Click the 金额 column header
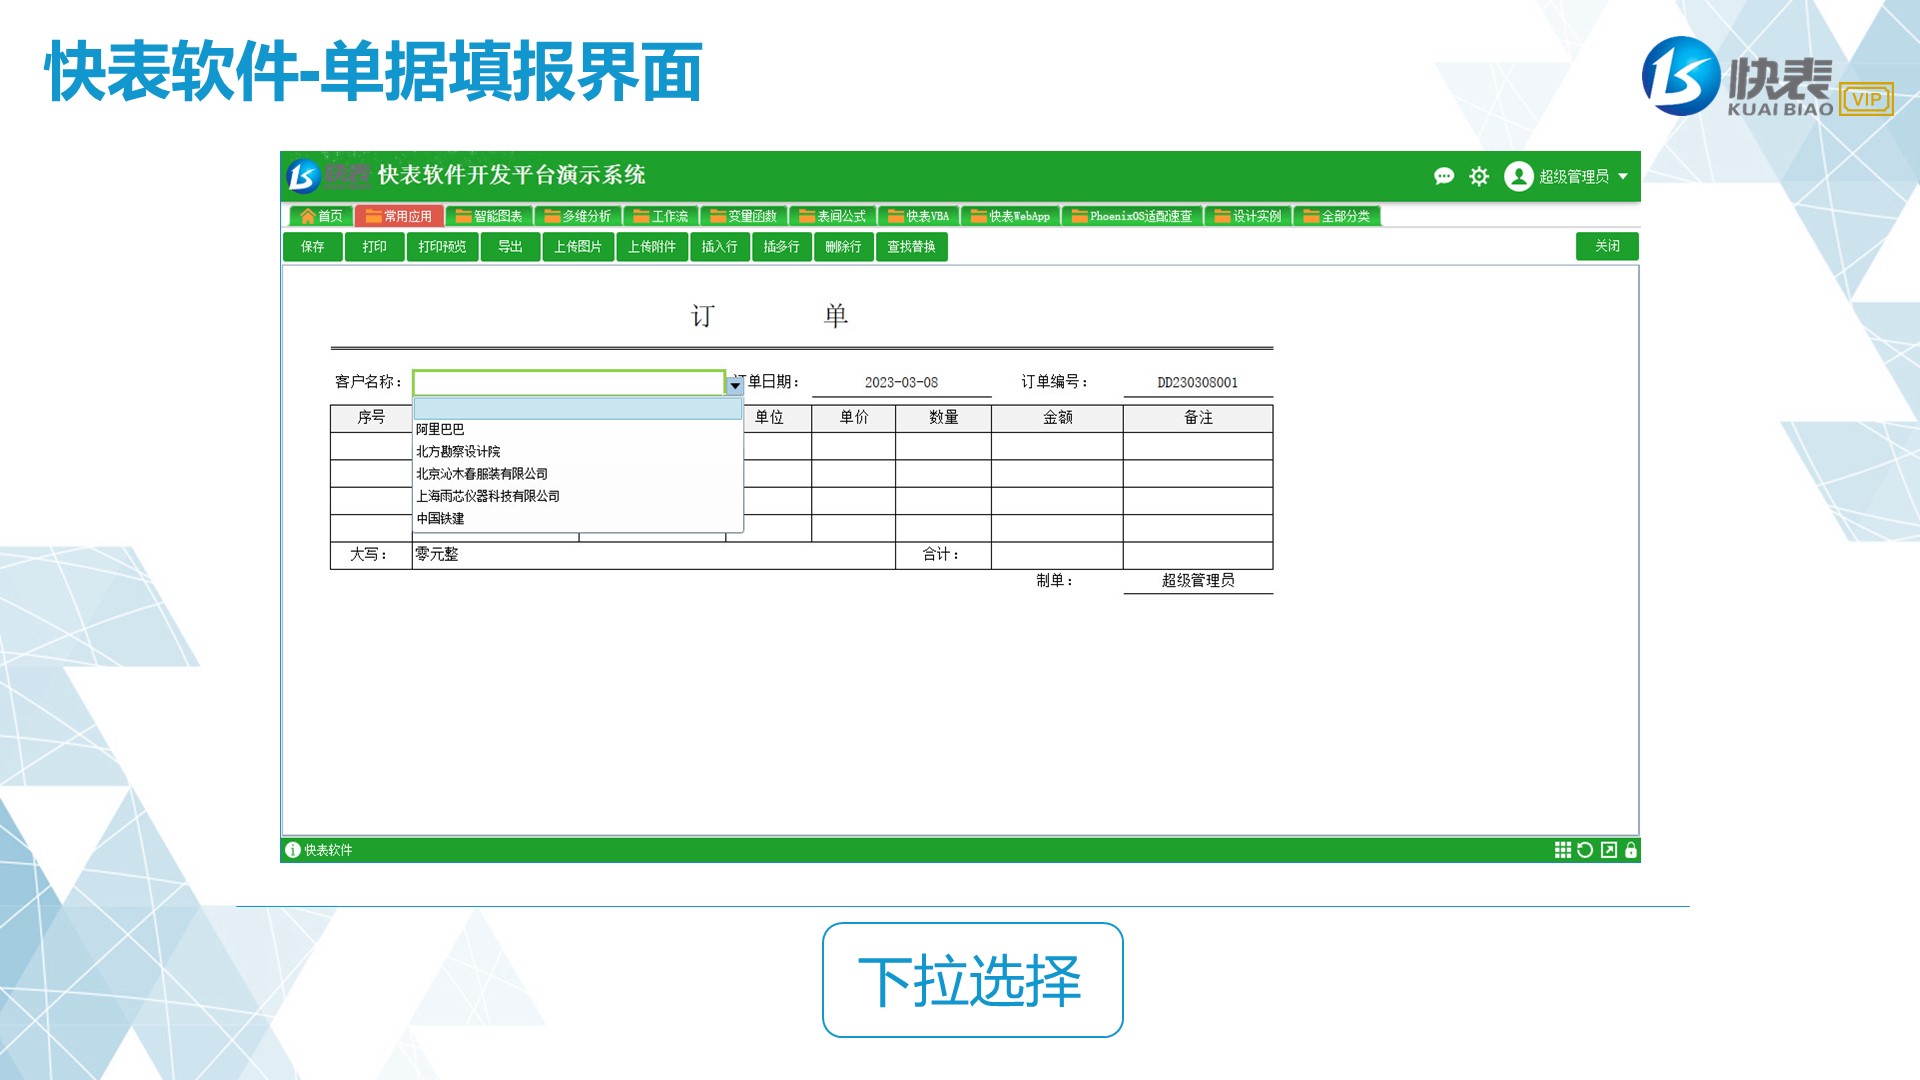Image resolution: width=1920 pixels, height=1080 pixels. tap(1057, 418)
